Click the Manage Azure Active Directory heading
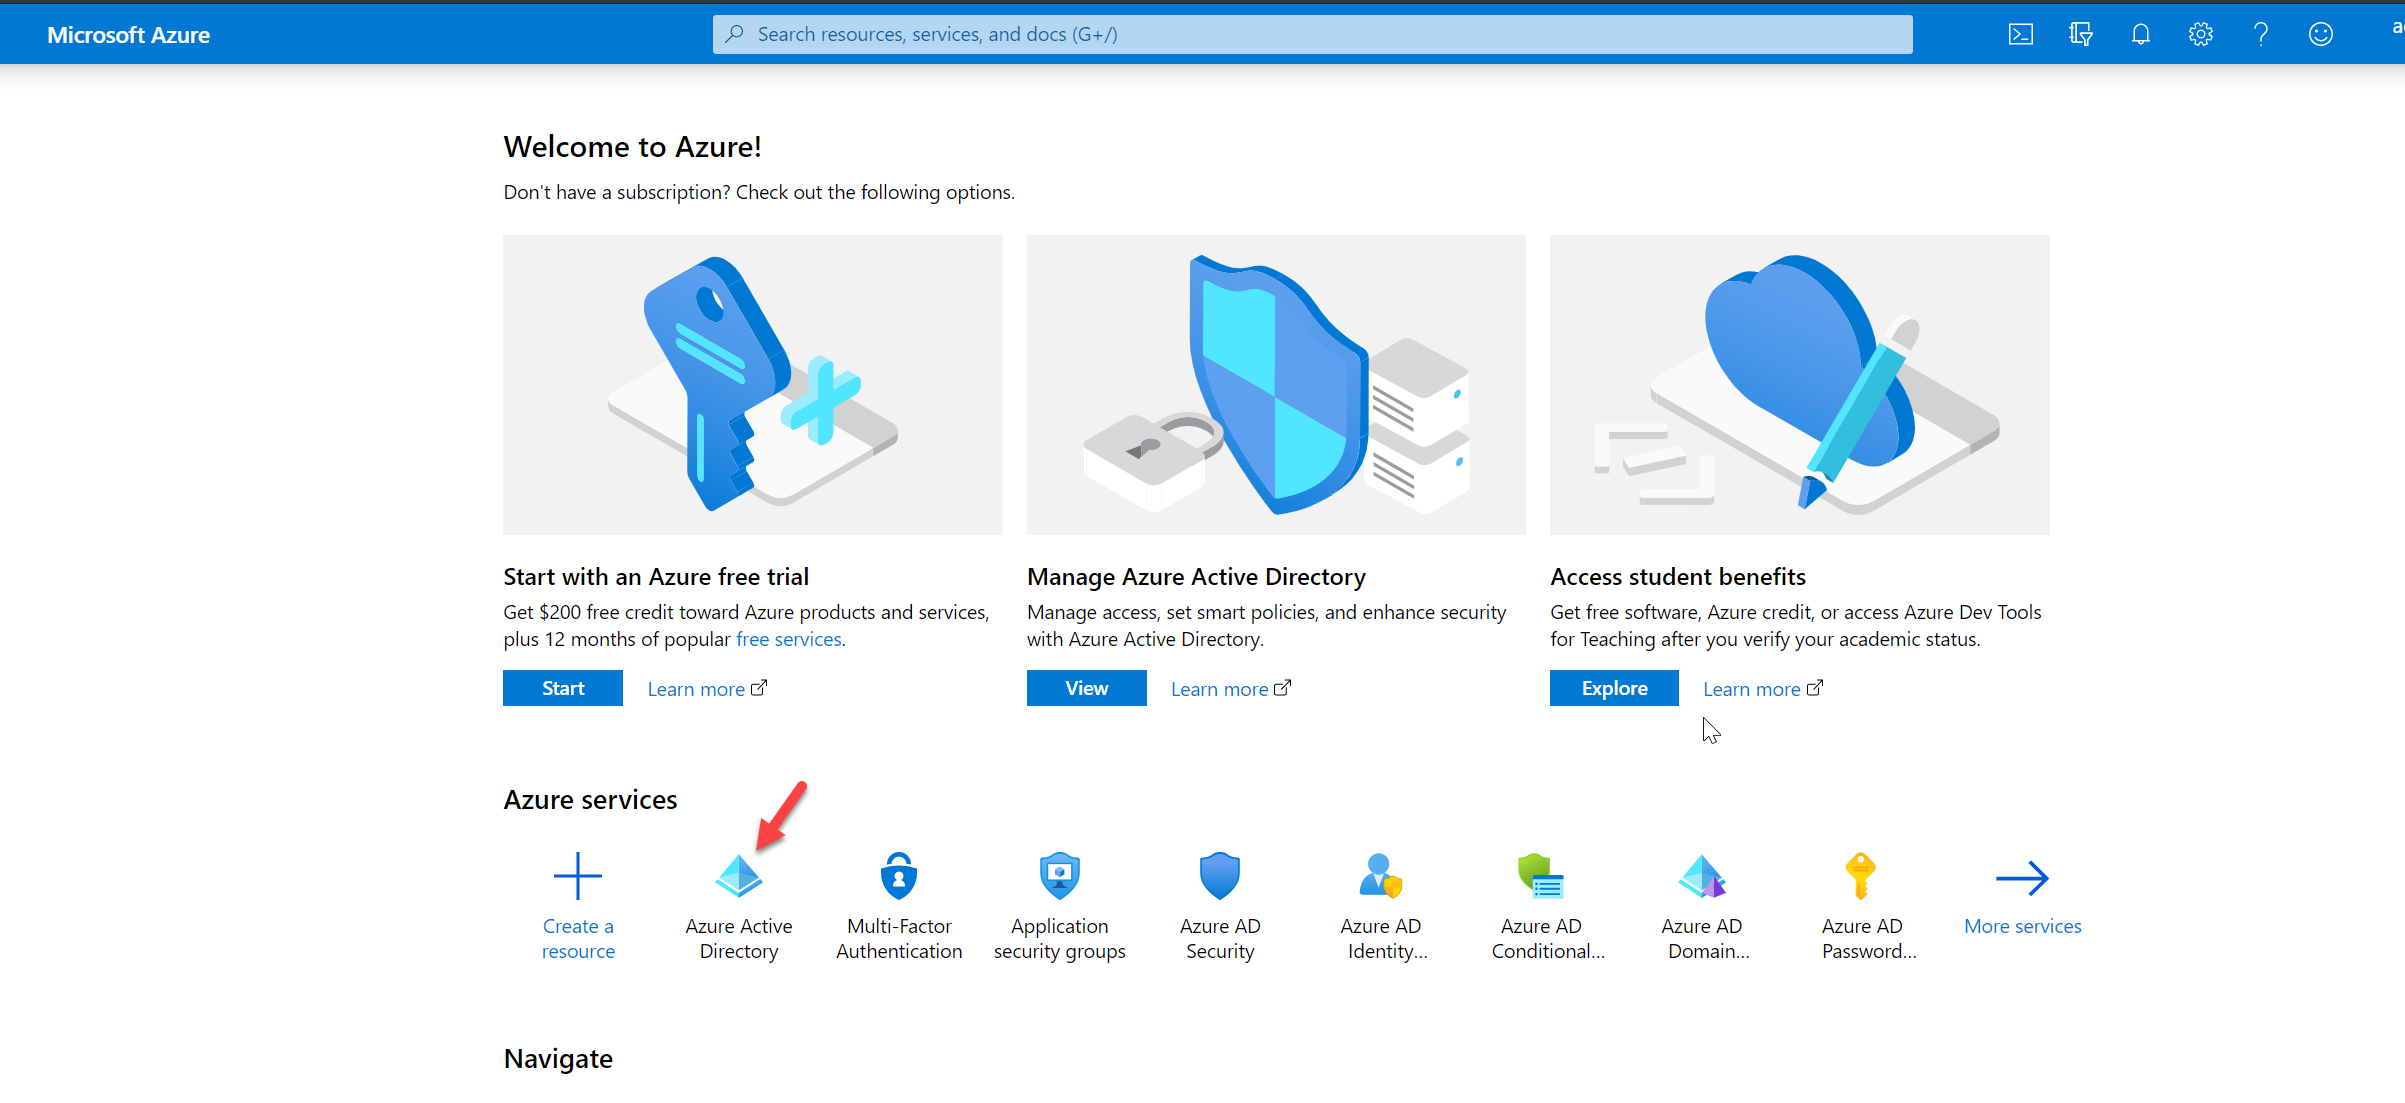This screenshot has height=1103, width=2405. point(1196,577)
